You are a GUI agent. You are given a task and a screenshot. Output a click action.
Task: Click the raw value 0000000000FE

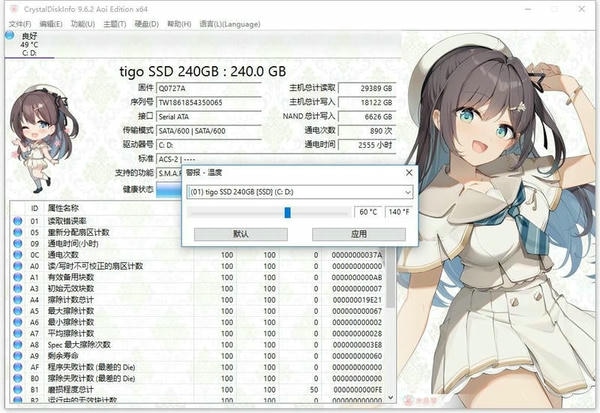357,390
